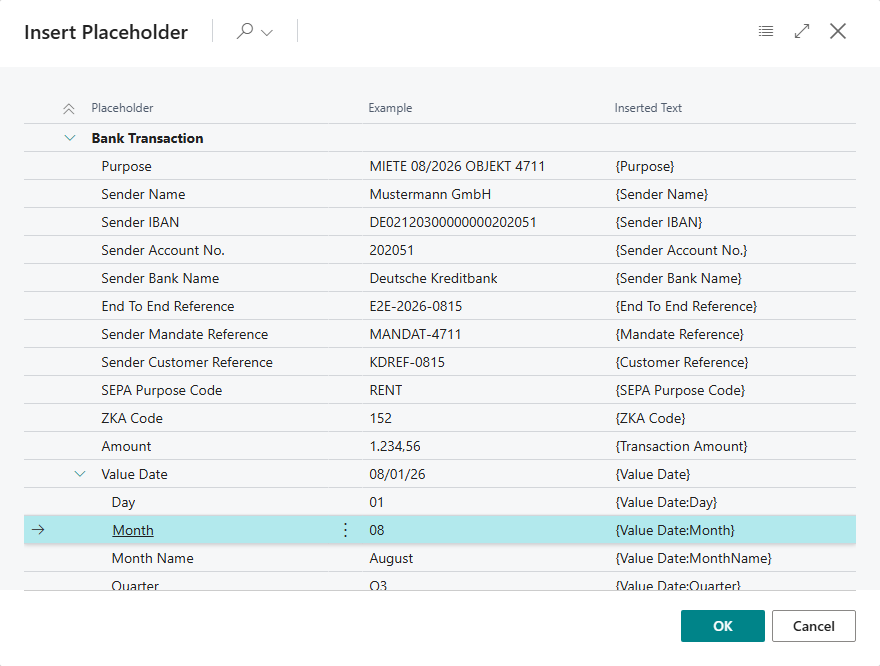The width and height of the screenshot is (880, 666).
Task: Click the Example column header
Action: click(x=390, y=108)
